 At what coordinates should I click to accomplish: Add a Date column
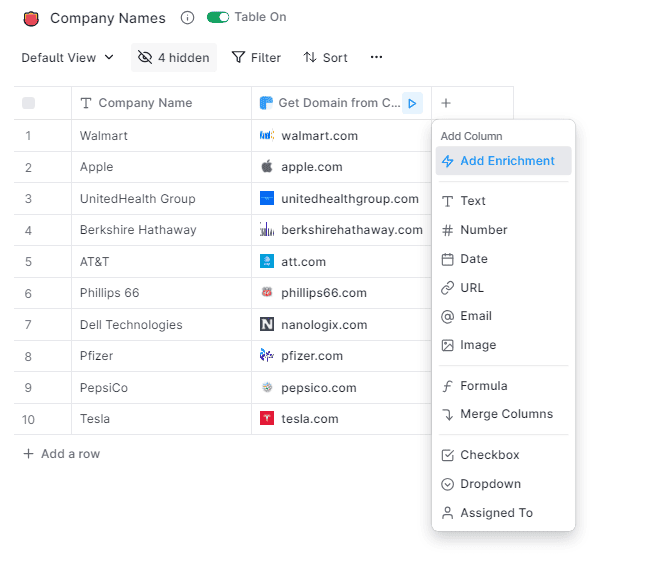pyautogui.click(x=503, y=259)
